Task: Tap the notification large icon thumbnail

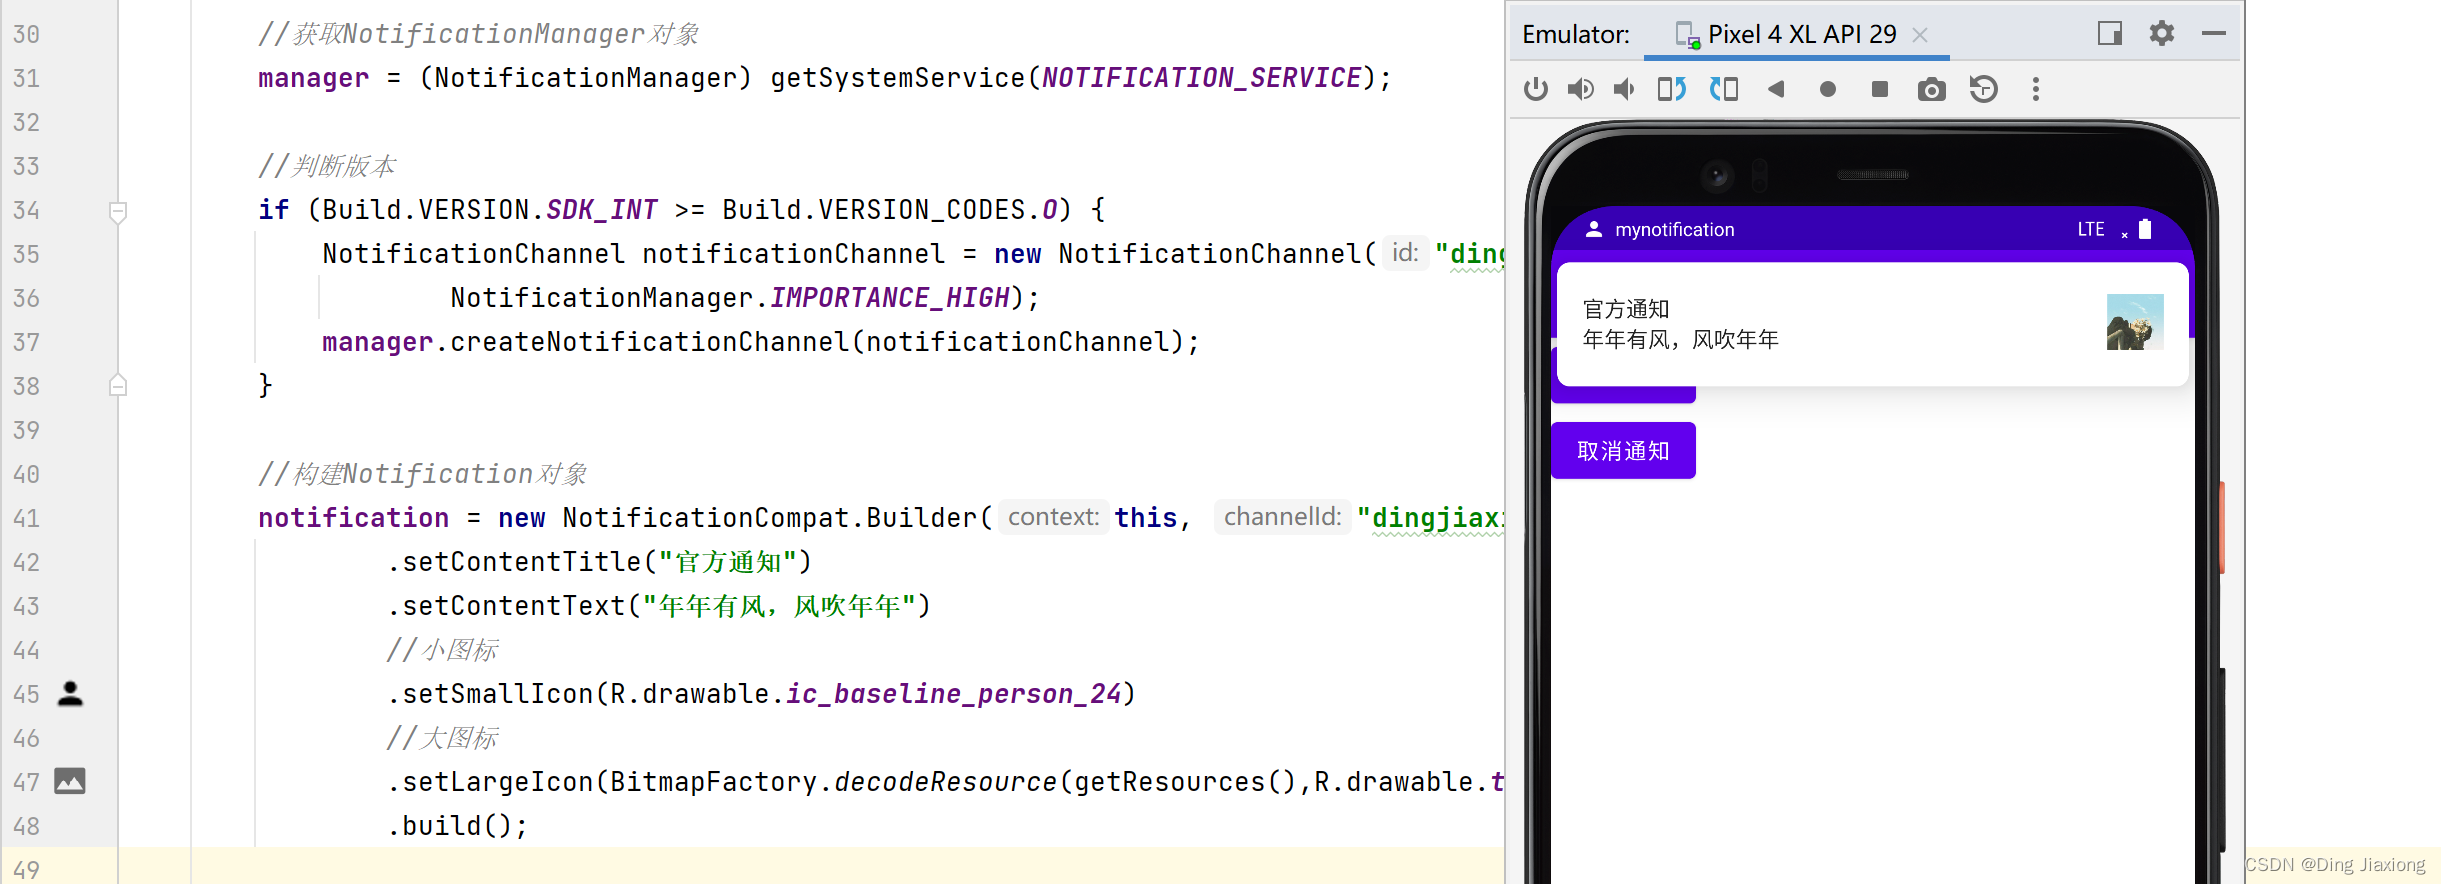Action: point(2135,322)
